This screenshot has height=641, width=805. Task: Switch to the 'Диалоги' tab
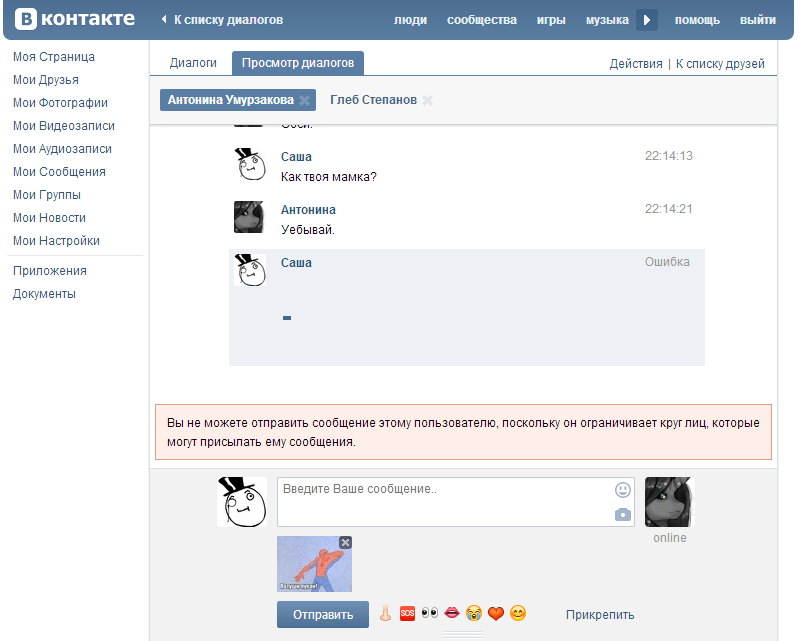(x=193, y=63)
